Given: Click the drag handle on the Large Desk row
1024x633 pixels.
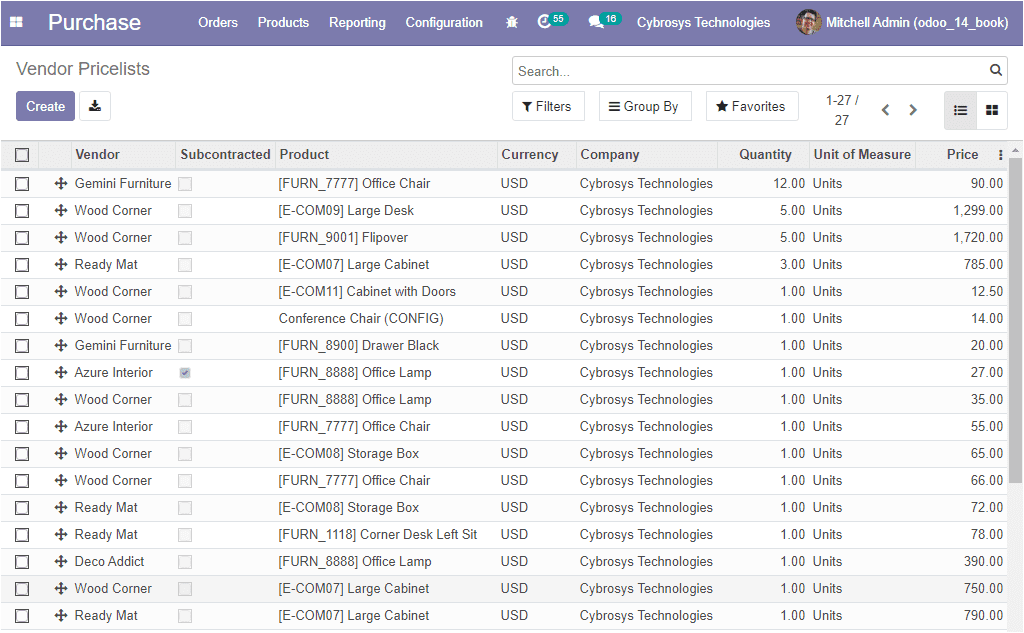Looking at the screenshot, I should pos(61,210).
